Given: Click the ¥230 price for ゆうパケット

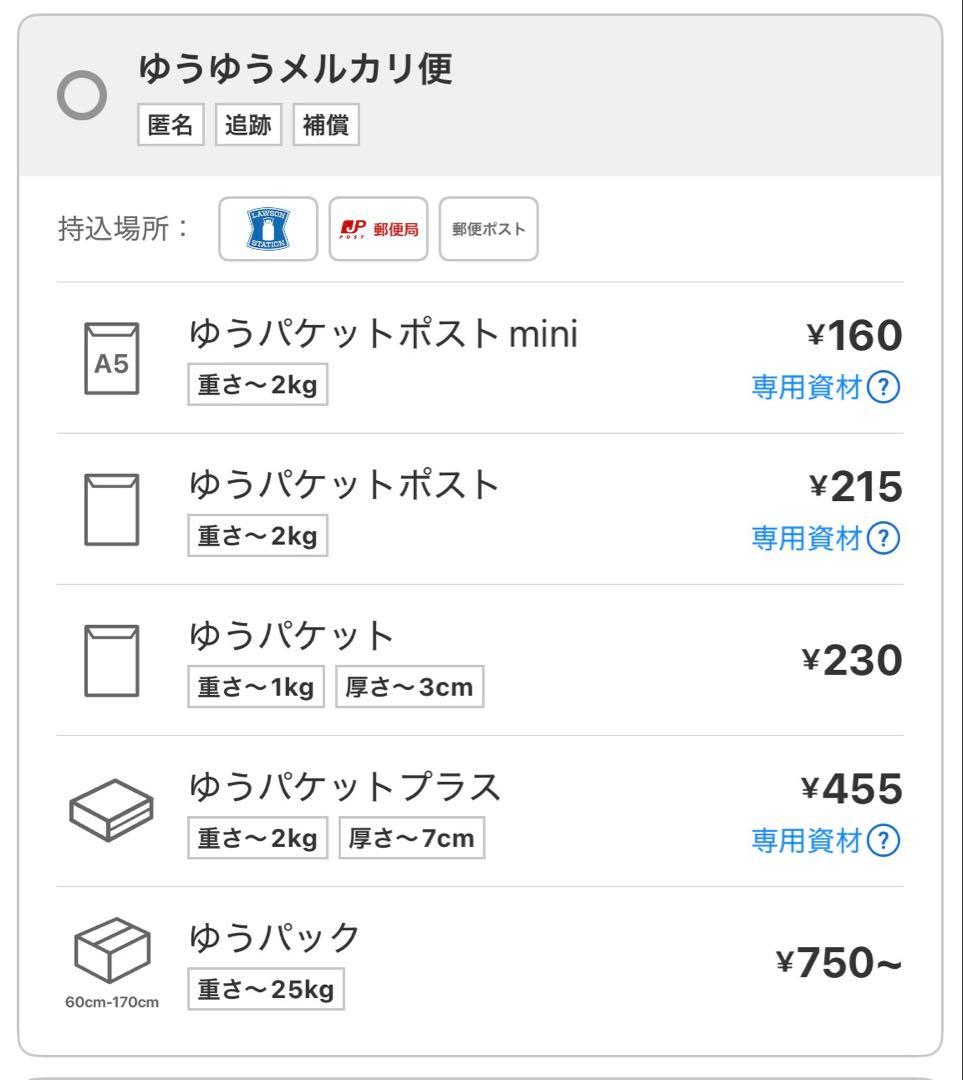Looking at the screenshot, I should (852, 660).
